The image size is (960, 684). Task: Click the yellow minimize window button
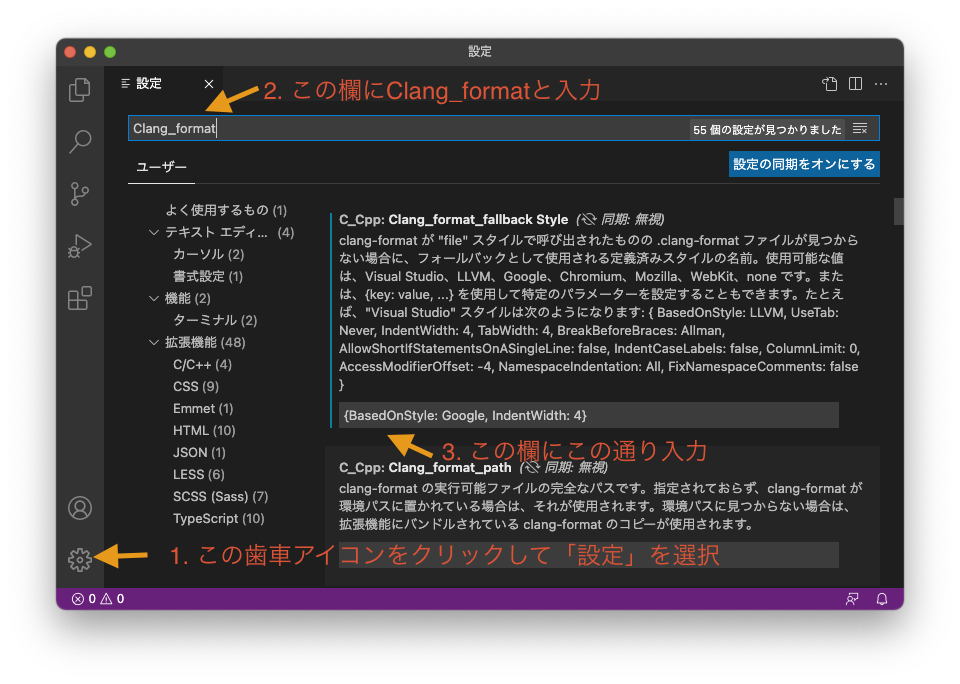coord(90,52)
